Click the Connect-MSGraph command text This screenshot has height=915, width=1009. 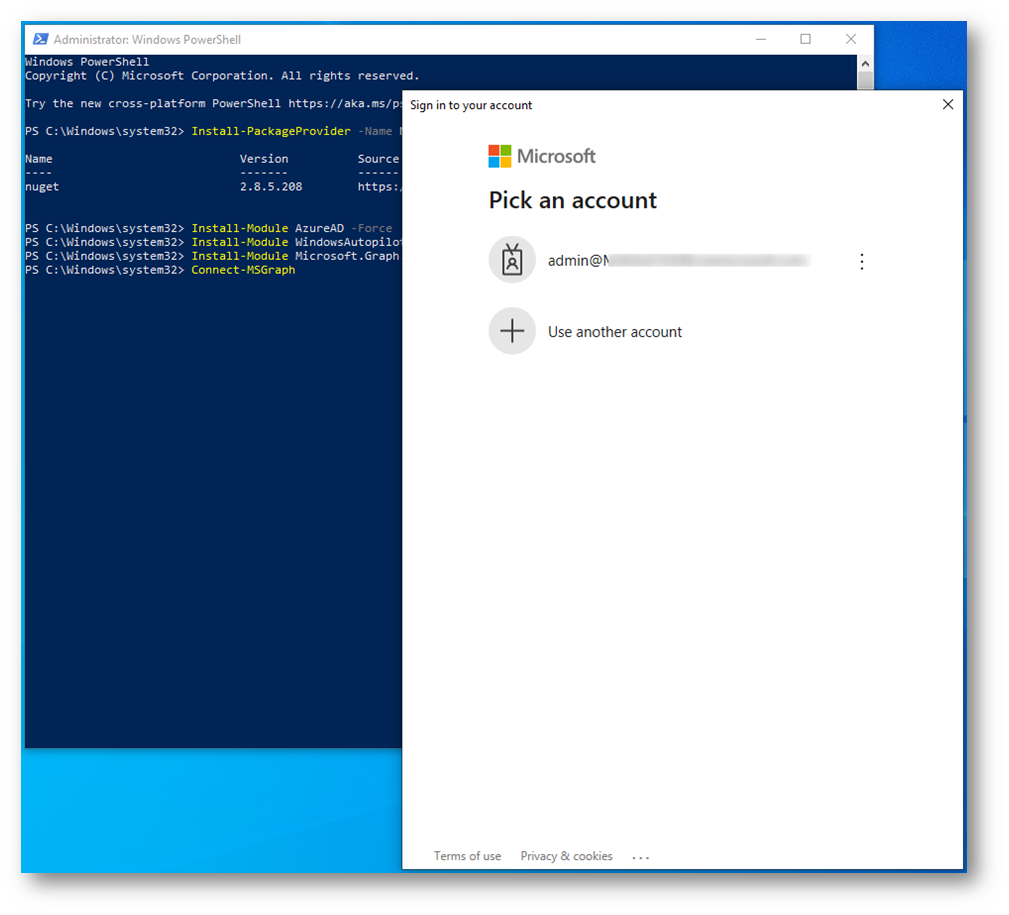click(x=243, y=270)
